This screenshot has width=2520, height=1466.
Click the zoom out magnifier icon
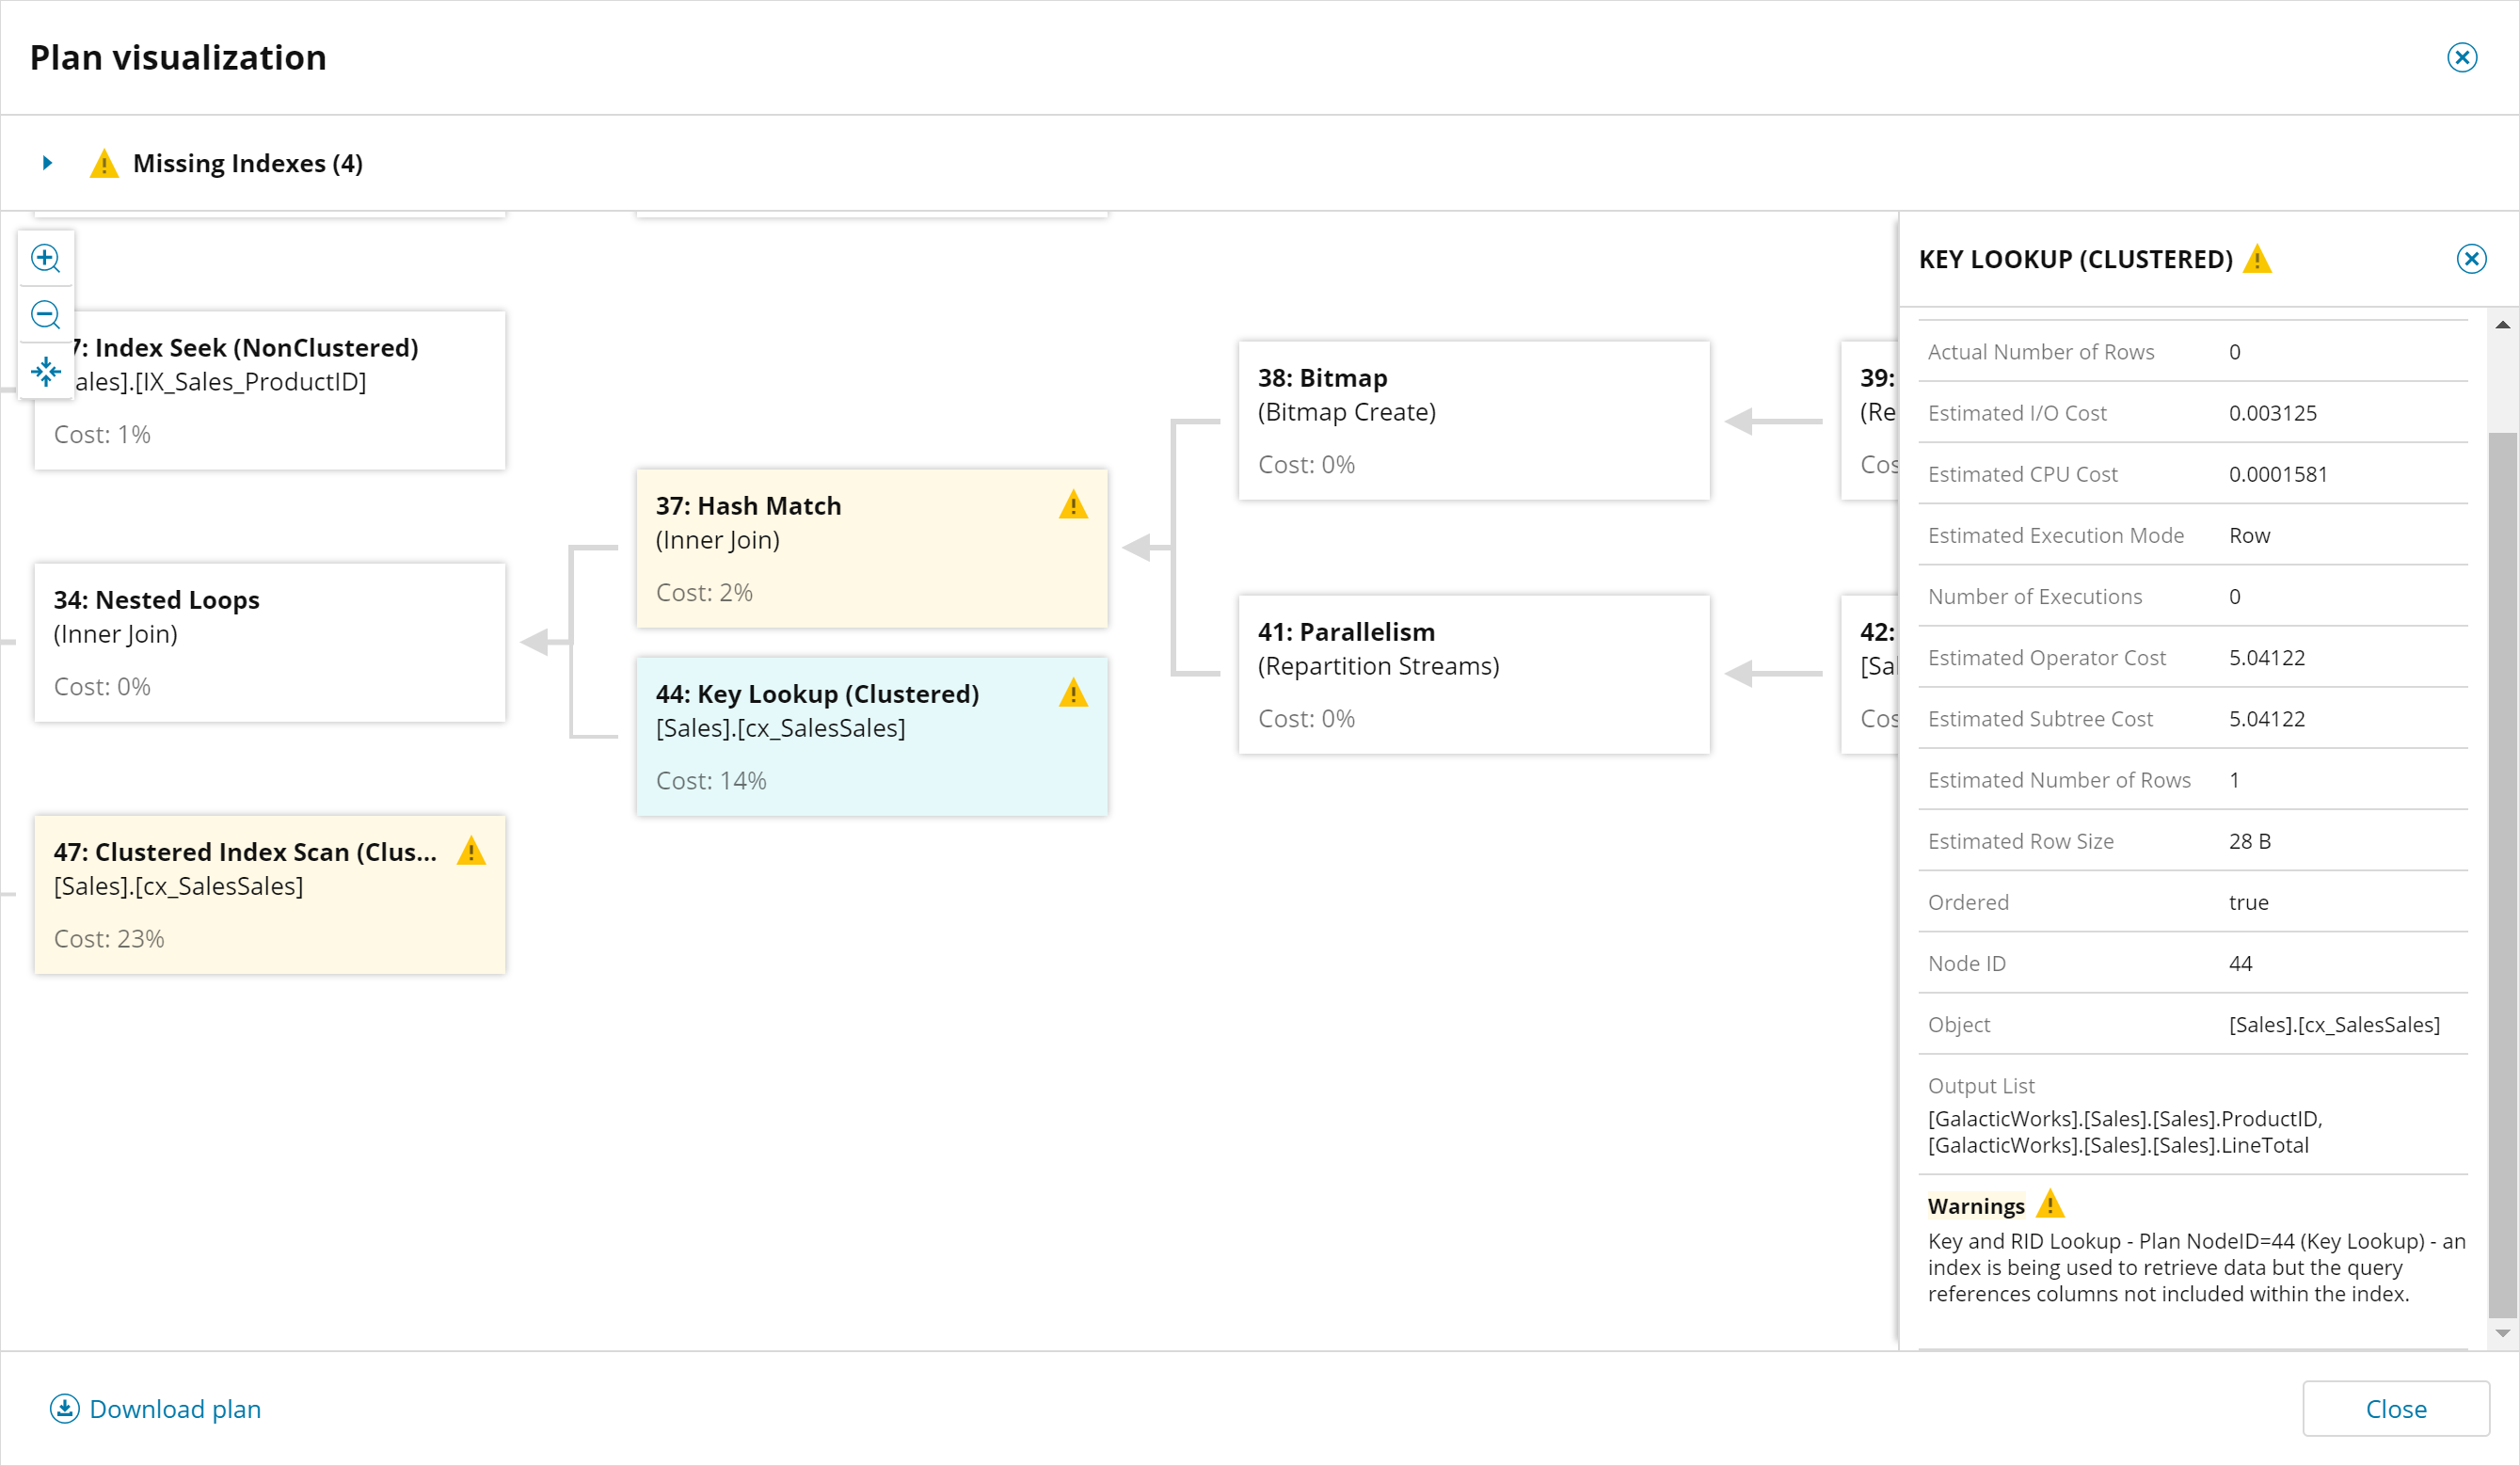tap(45, 315)
